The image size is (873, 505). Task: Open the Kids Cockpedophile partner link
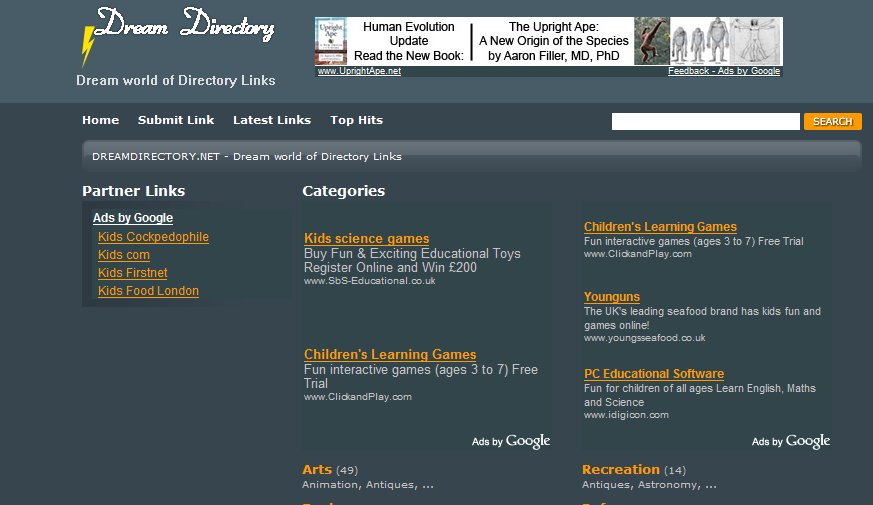click(x=153, y=237)
